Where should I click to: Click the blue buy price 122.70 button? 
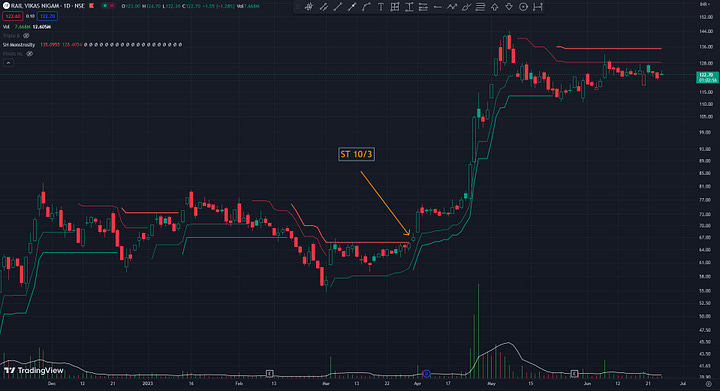point(47,16)
